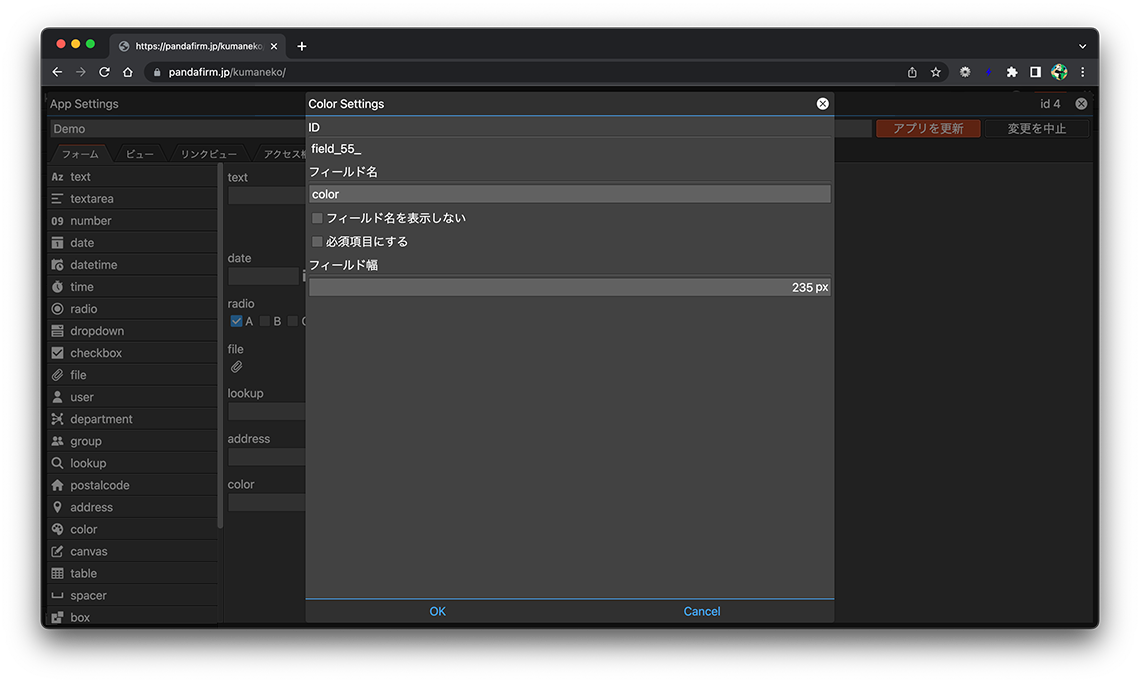
Task: Click the color palette icon in sidebar
Action: (x=58, y=529)
